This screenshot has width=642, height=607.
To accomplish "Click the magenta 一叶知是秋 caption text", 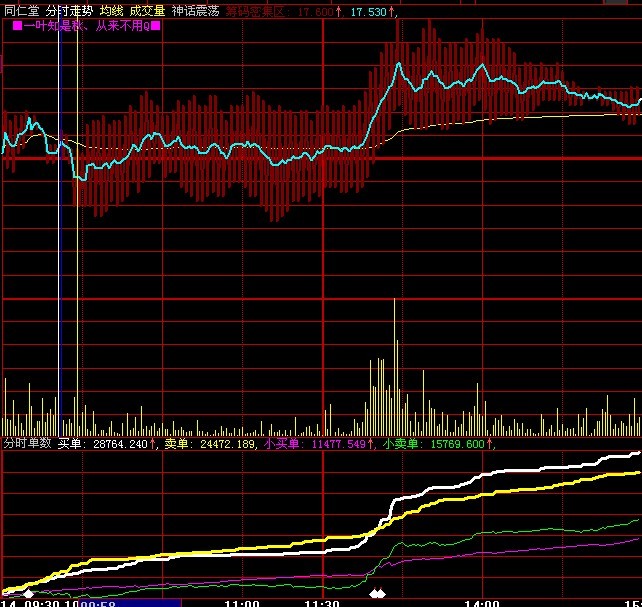I will pos(55,26).
